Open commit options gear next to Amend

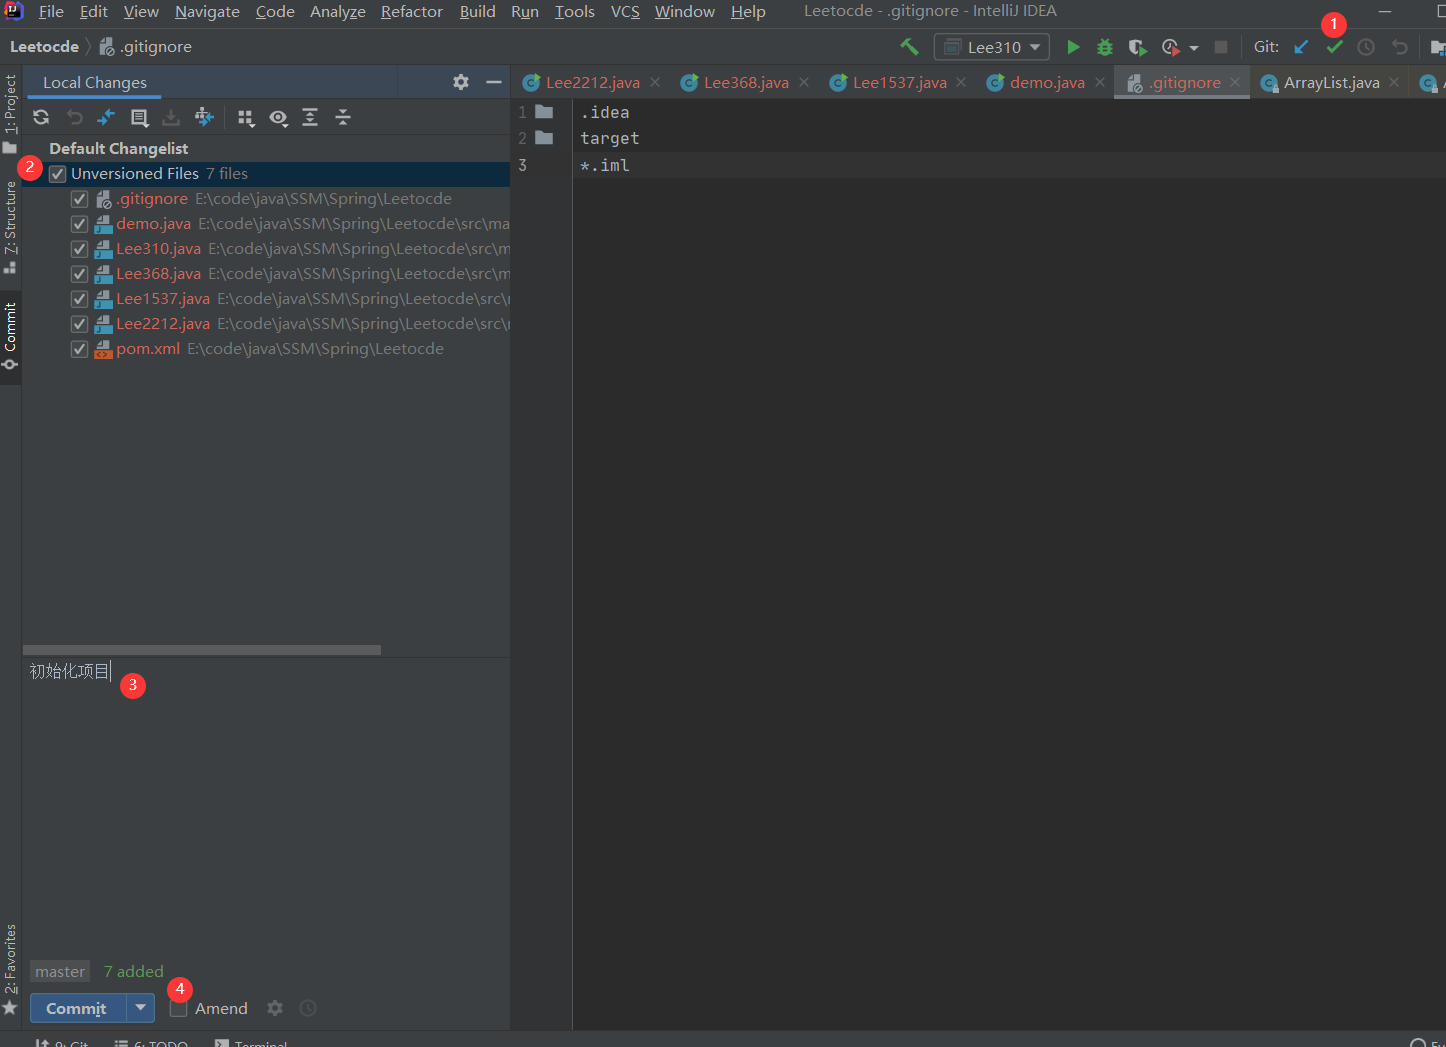click(275, 1008)
